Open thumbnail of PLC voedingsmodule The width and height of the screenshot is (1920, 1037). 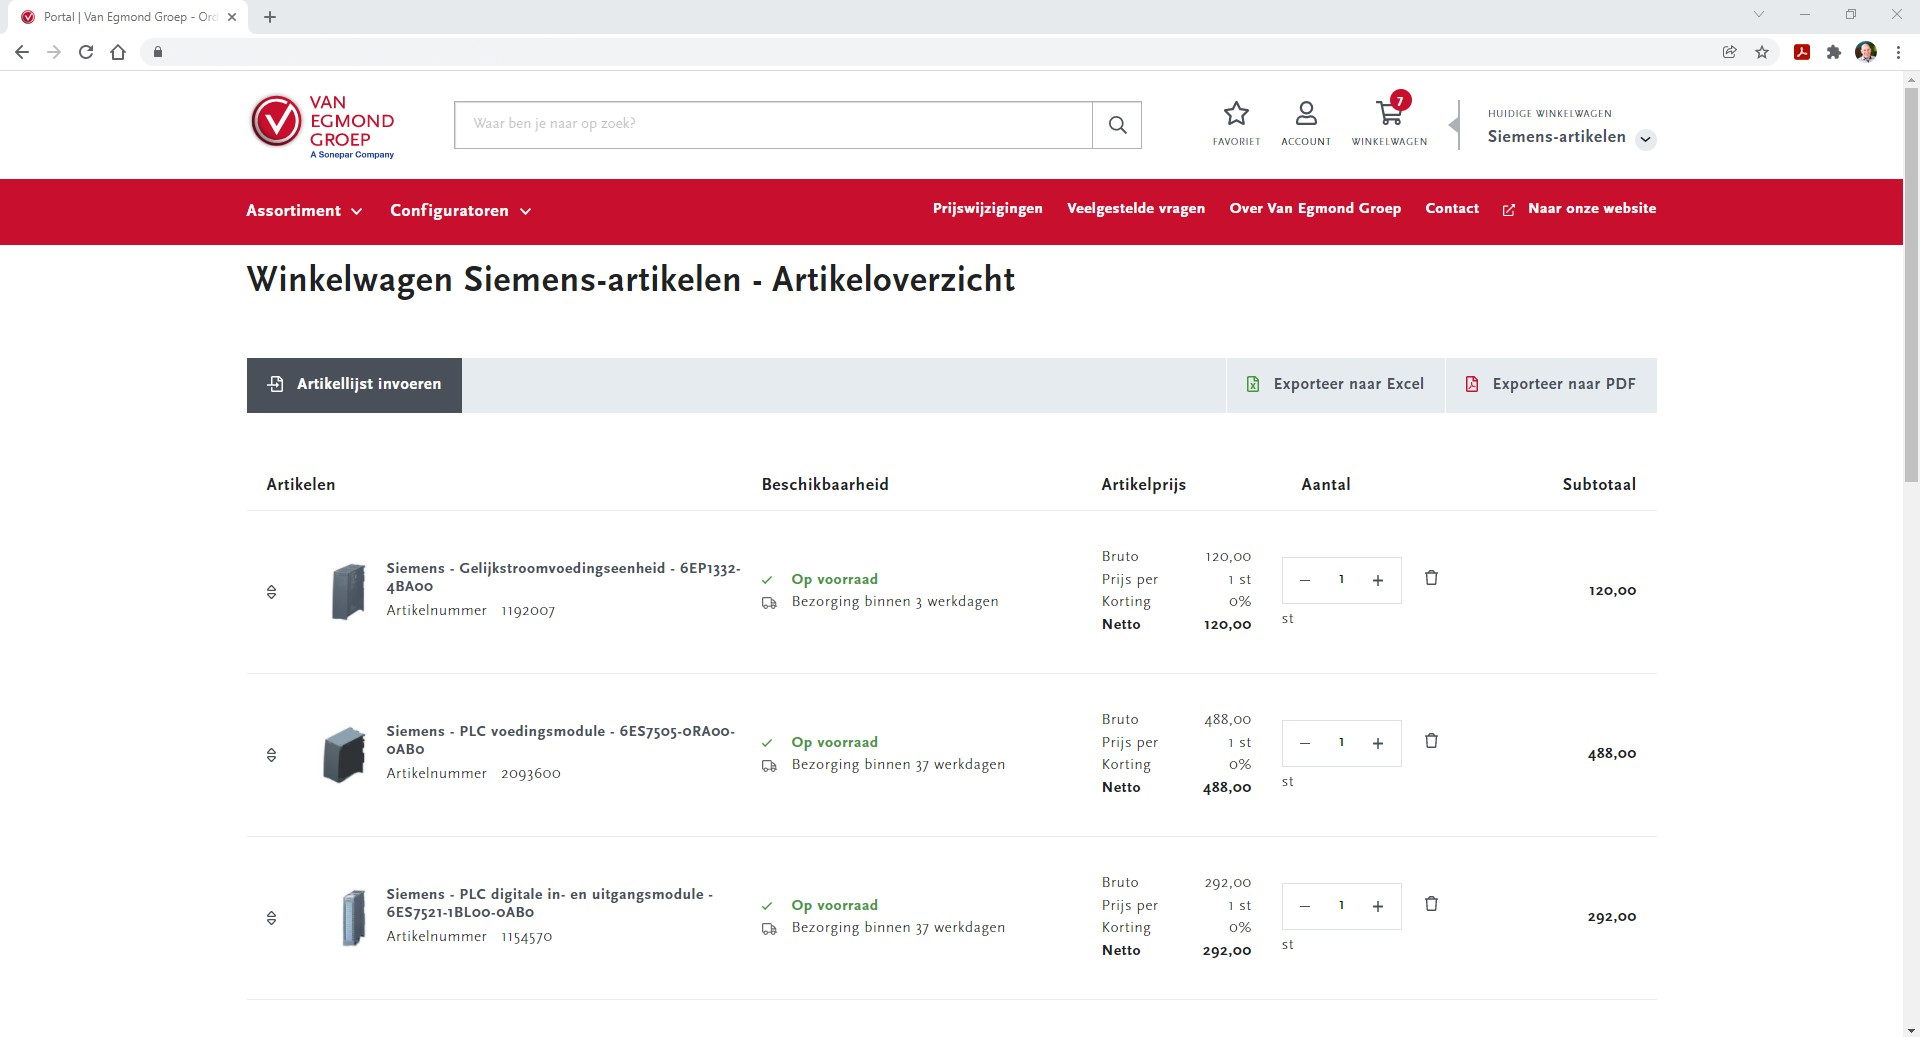pos(345,754)
